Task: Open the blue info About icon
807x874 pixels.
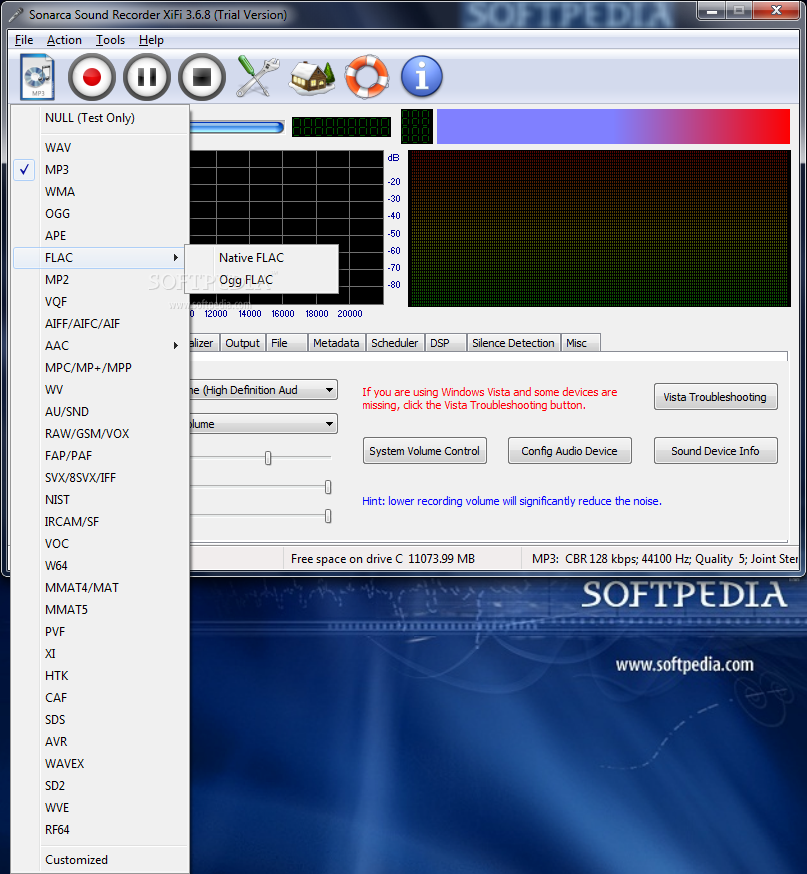Action: pos(422,76)
